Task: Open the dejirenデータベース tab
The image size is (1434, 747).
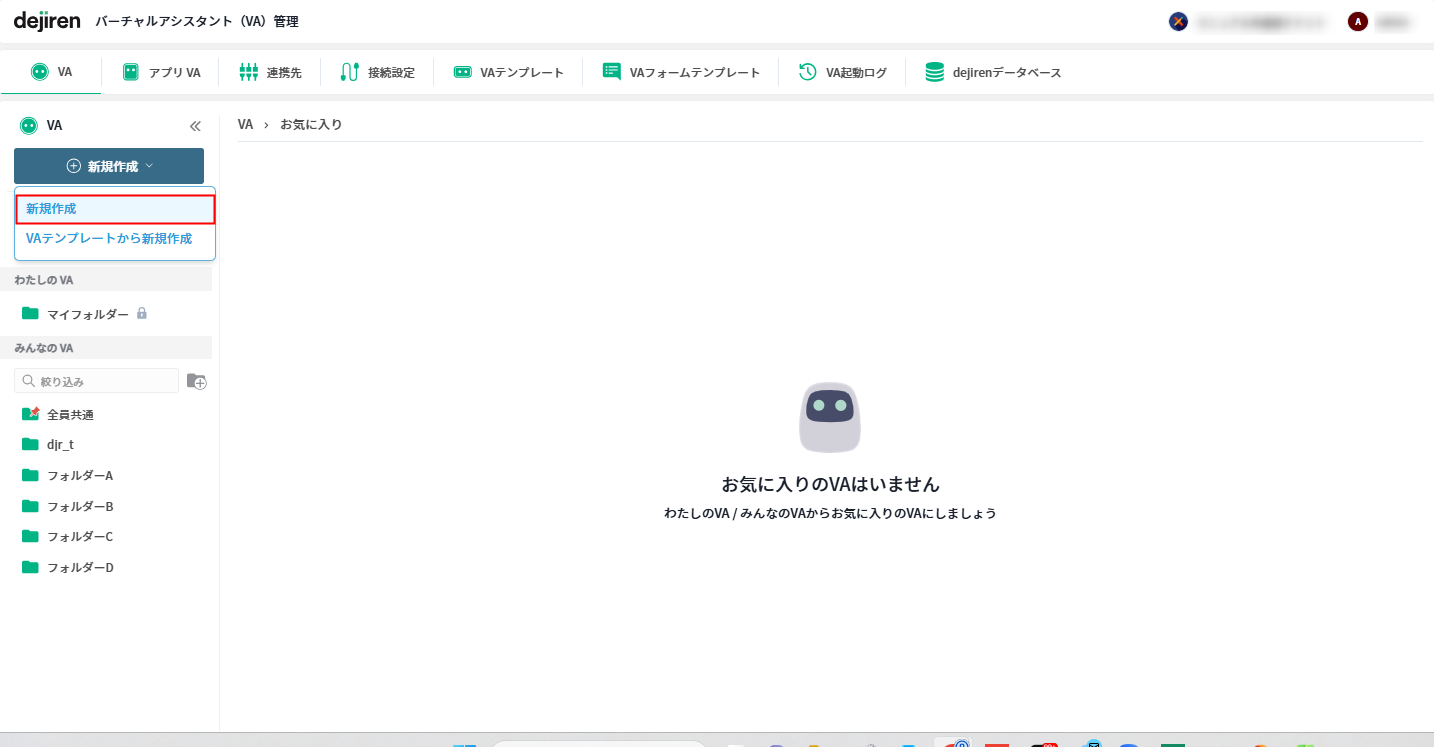Action: click(993, 72)
